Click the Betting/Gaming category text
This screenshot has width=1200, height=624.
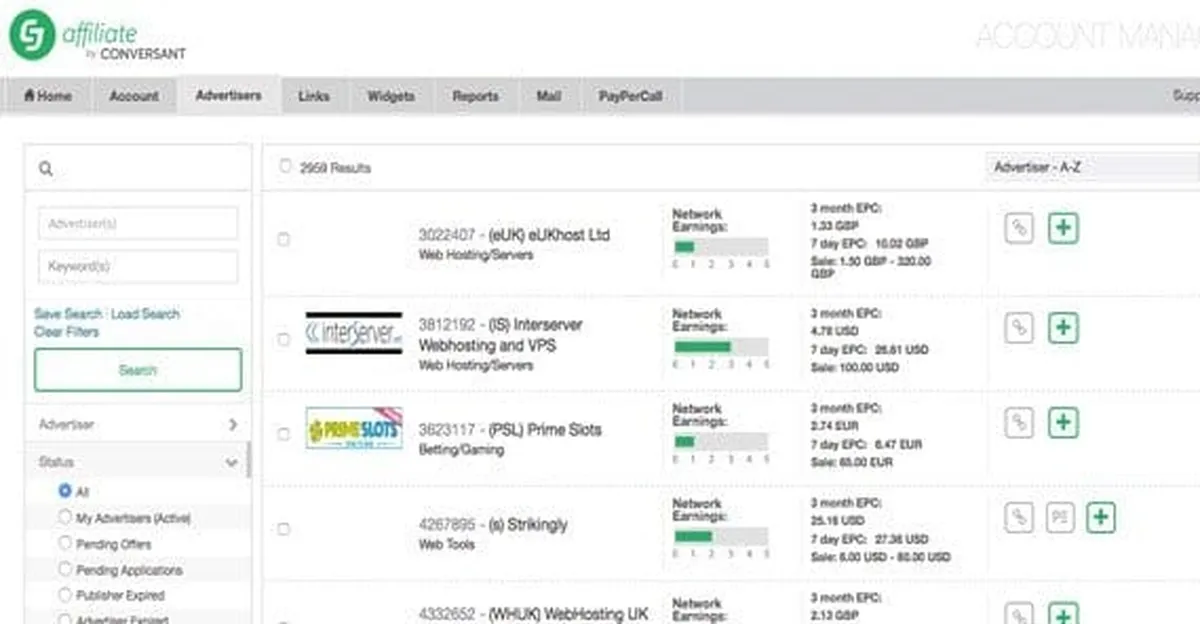point(461,450)
